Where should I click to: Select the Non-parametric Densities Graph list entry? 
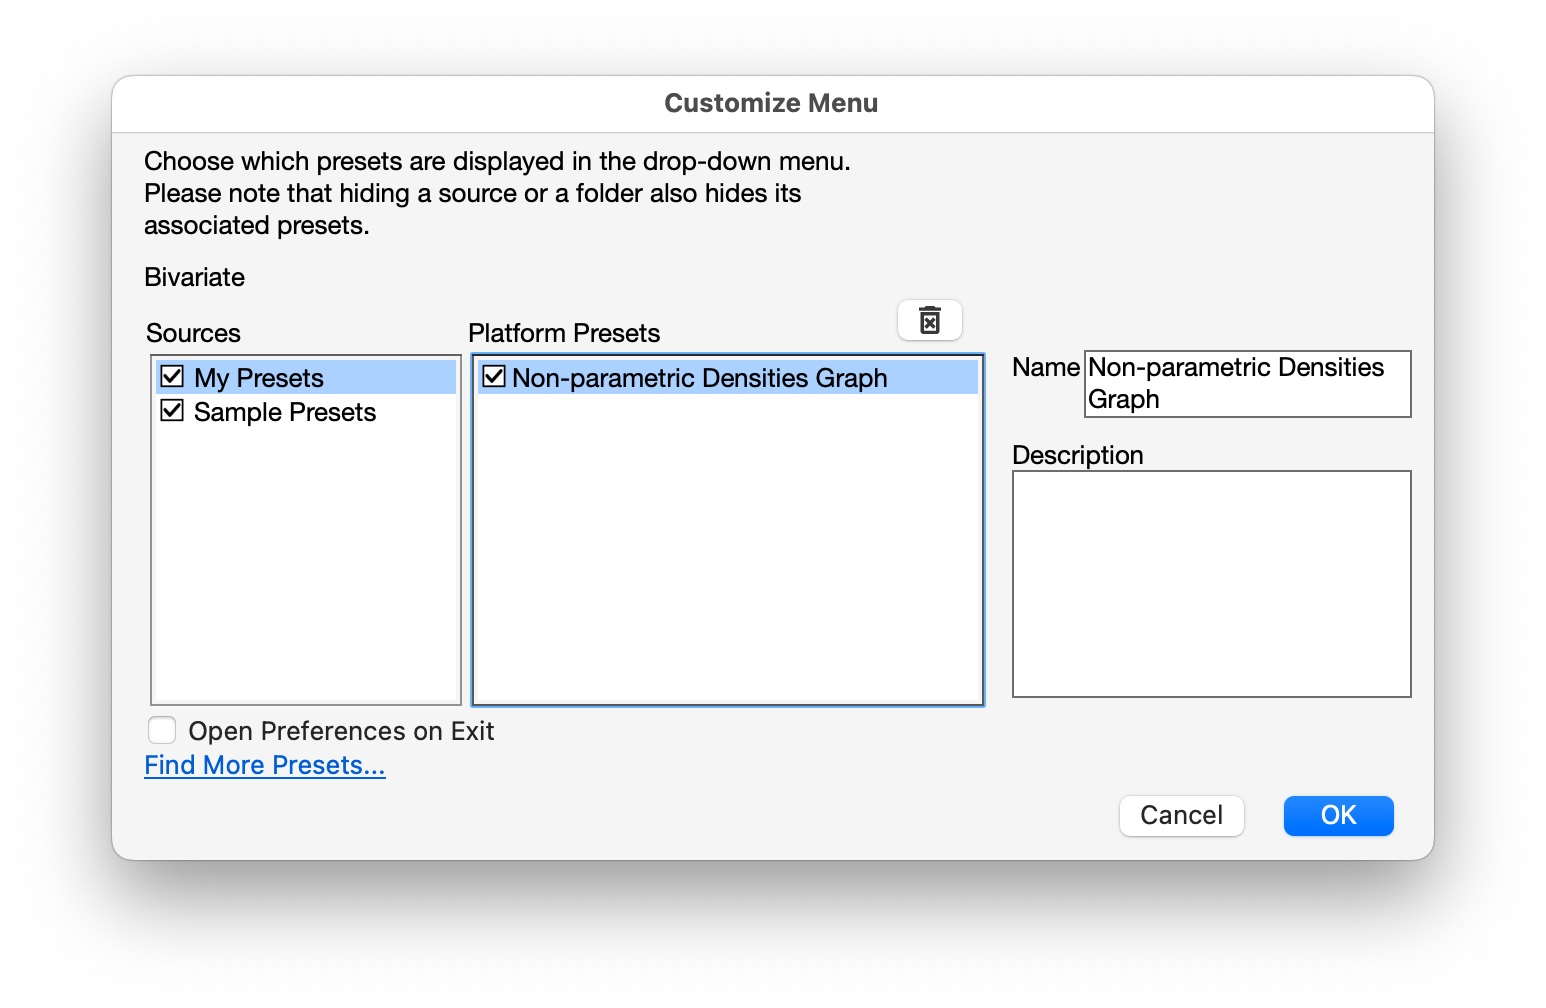tap(700, 377)
